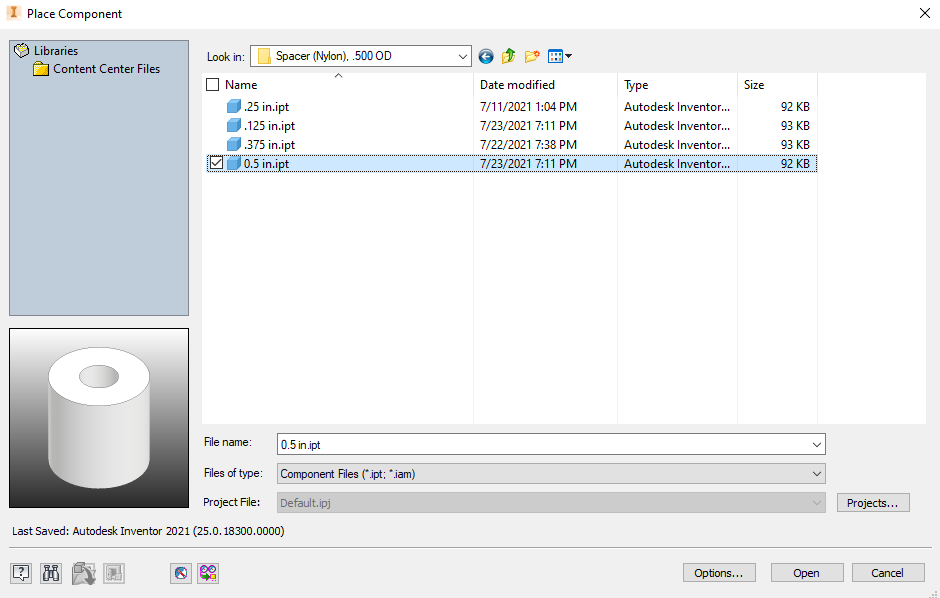Click the Open button
This screenshot has height=598, width=940.
point(807,573)
